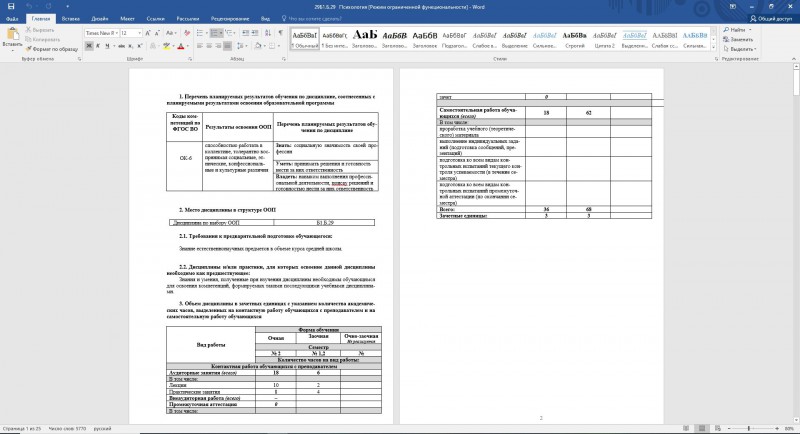The height and width of the screenshot is (434, 800).
Task: Switch to Web Layout view in the status bar
Action: pos(717,428)
